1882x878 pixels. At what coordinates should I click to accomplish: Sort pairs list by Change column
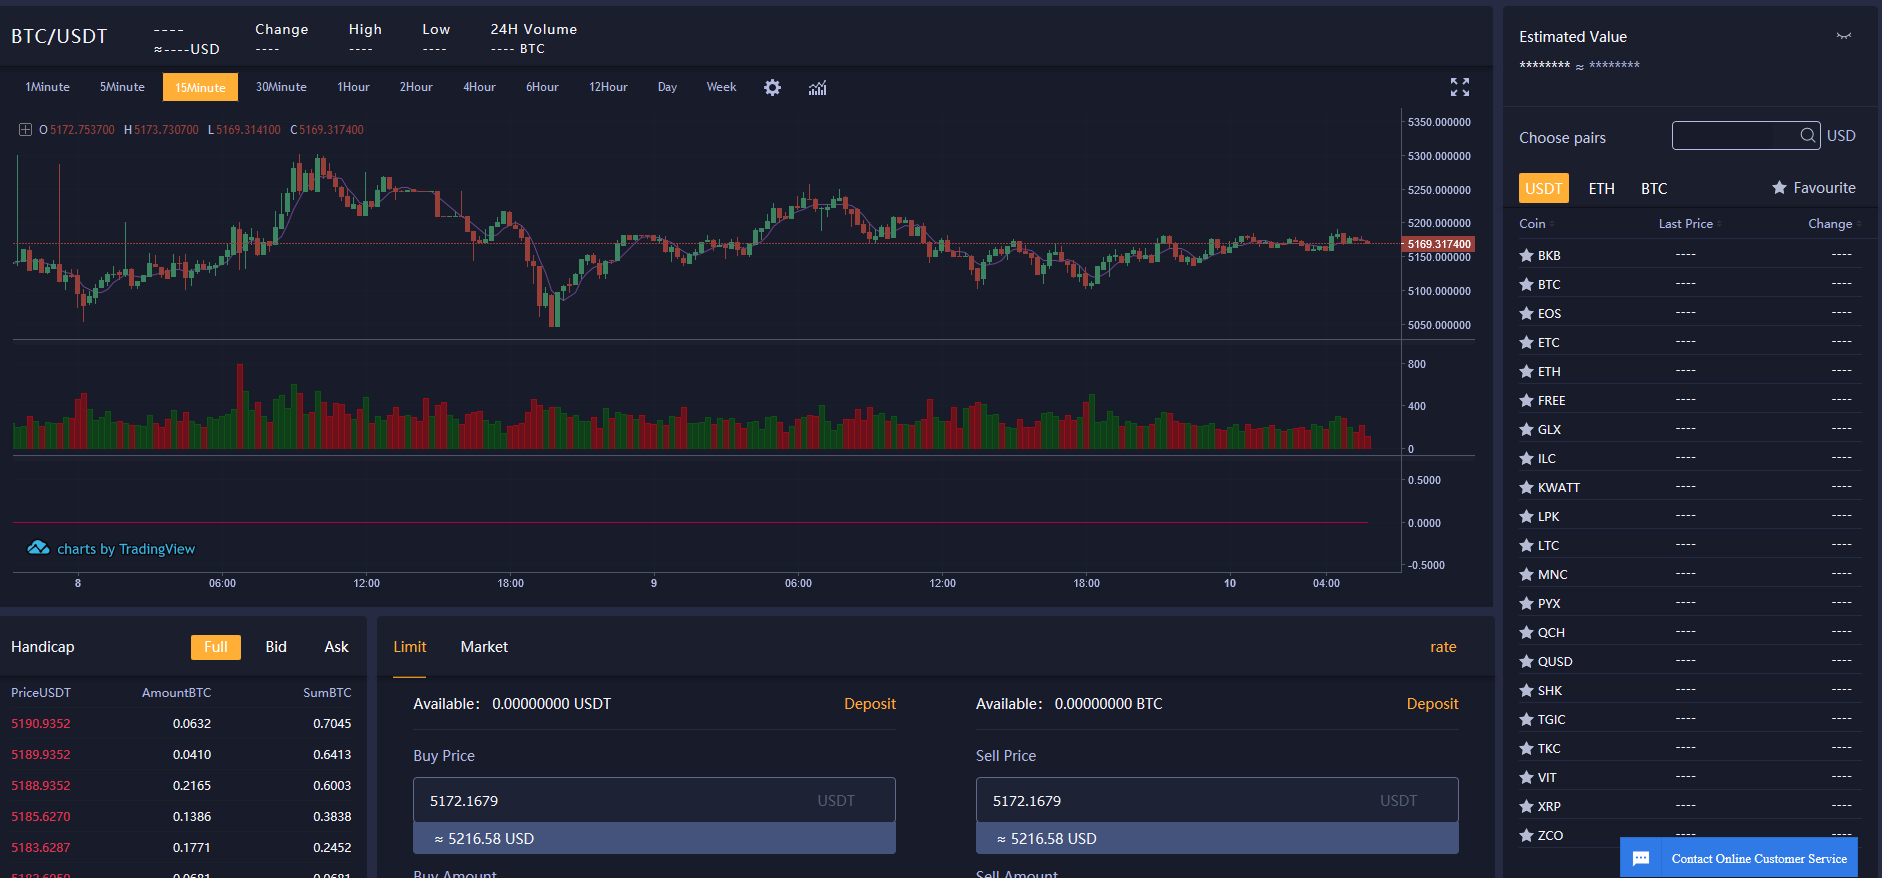pyautogui.click(x=1830, y=224)
